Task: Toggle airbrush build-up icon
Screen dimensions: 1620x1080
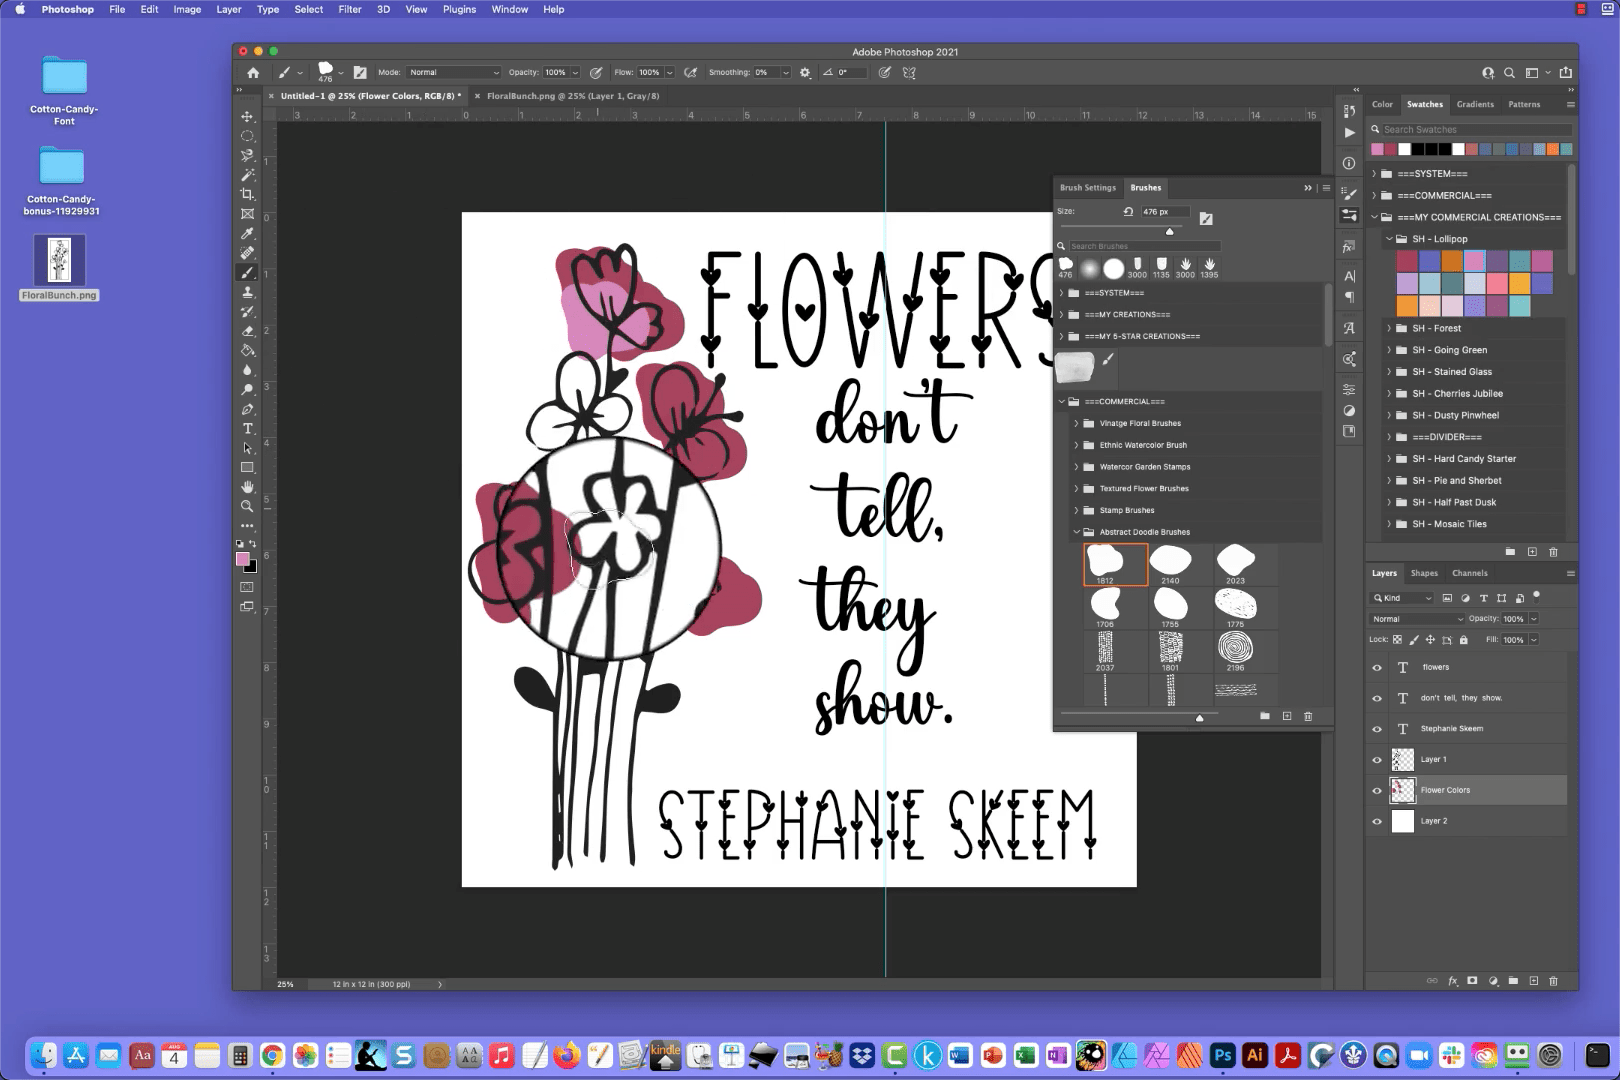Action: click(x=690, y=73)
